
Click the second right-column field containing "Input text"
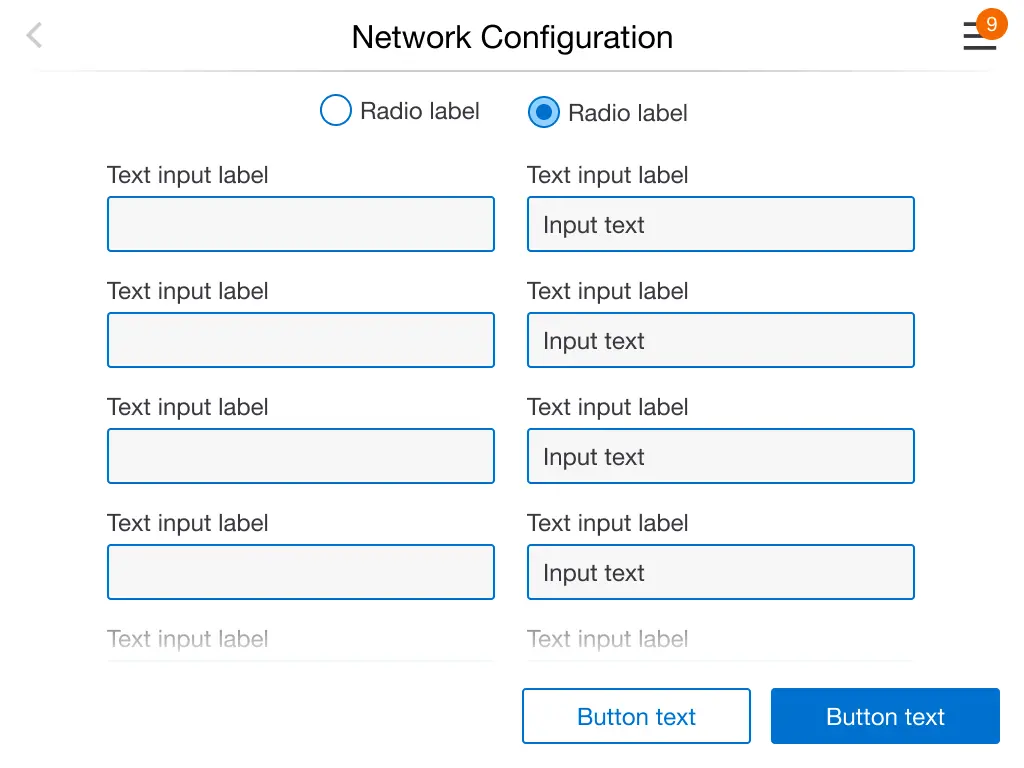point(720,340)
